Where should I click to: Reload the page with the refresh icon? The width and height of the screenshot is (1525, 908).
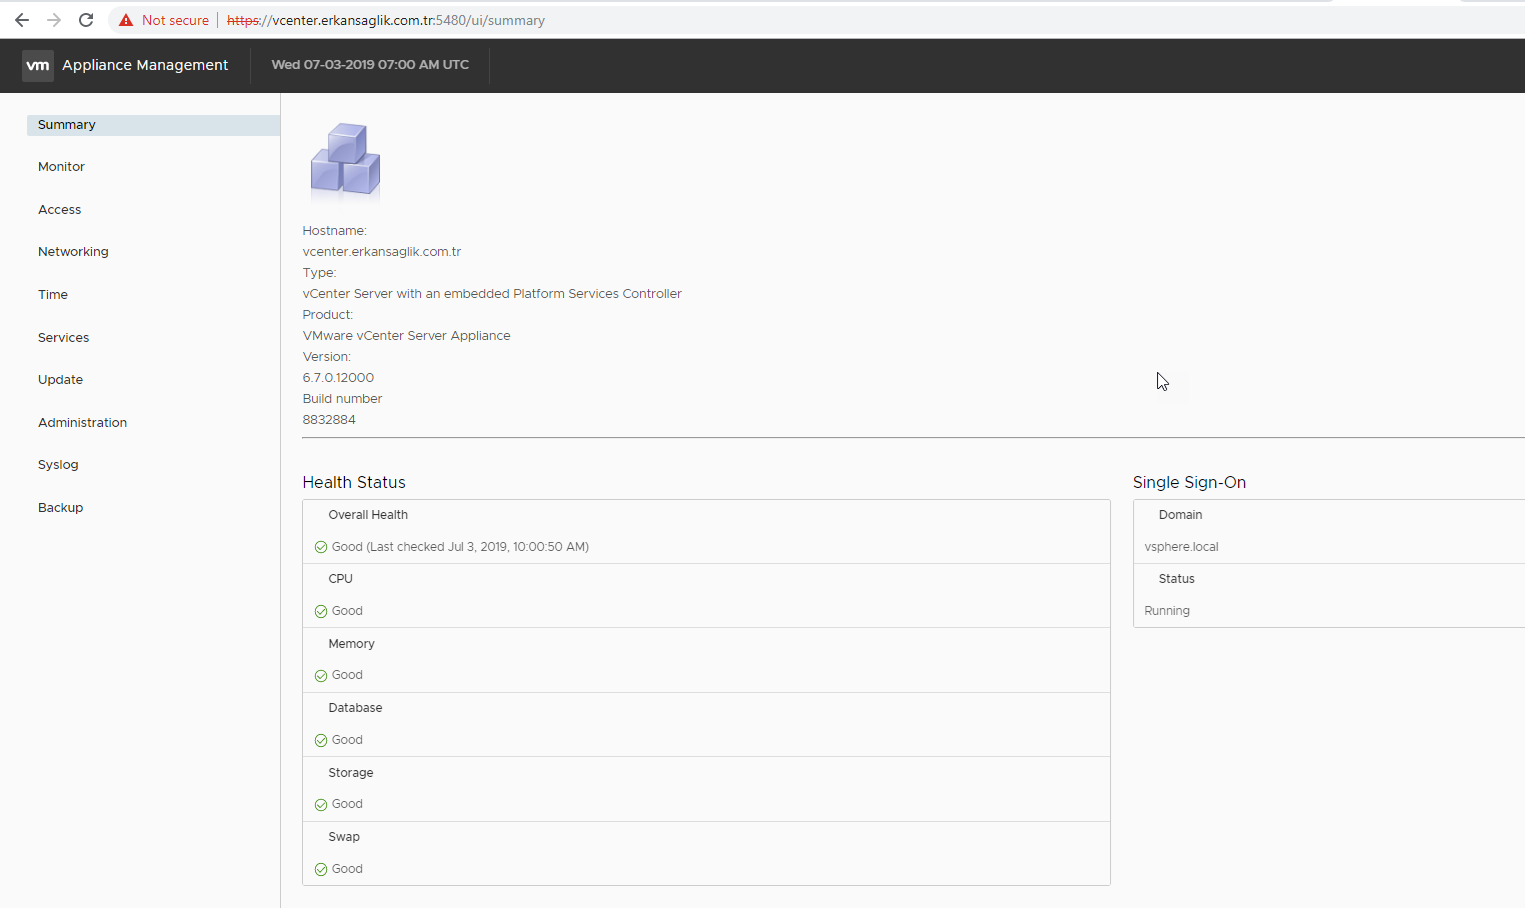[86, 20]
